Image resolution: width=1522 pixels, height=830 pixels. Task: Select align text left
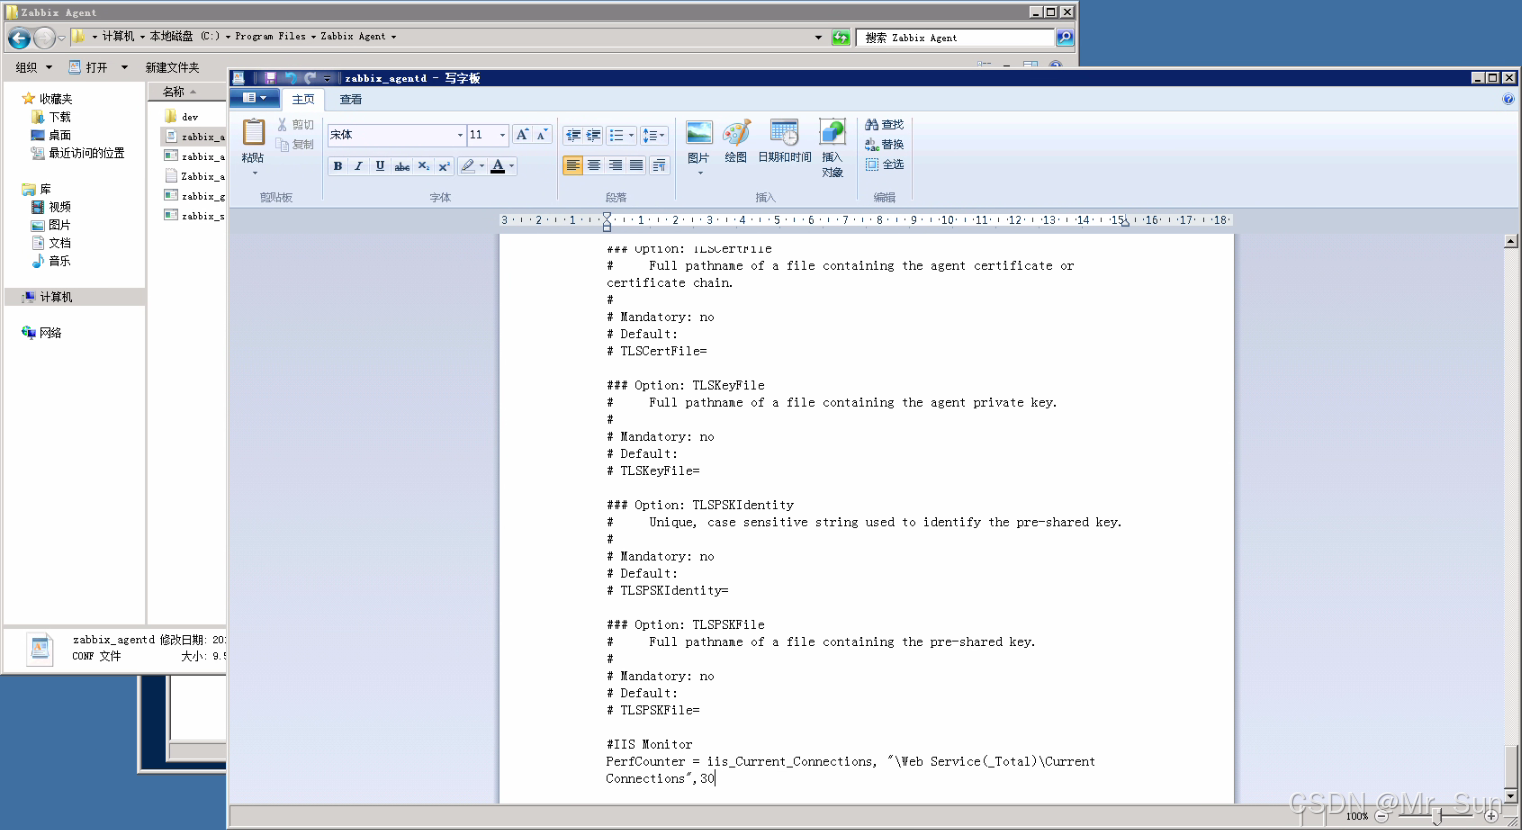(573, 166)
